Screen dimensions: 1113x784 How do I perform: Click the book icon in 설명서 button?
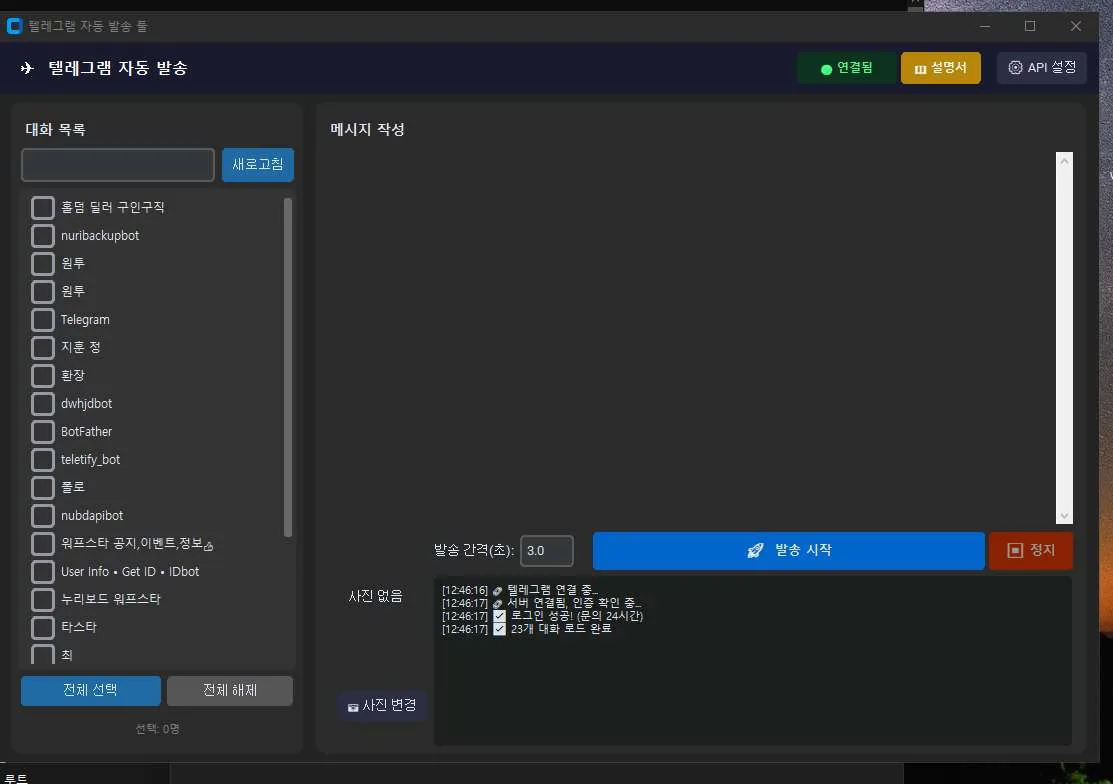point(921,69)
